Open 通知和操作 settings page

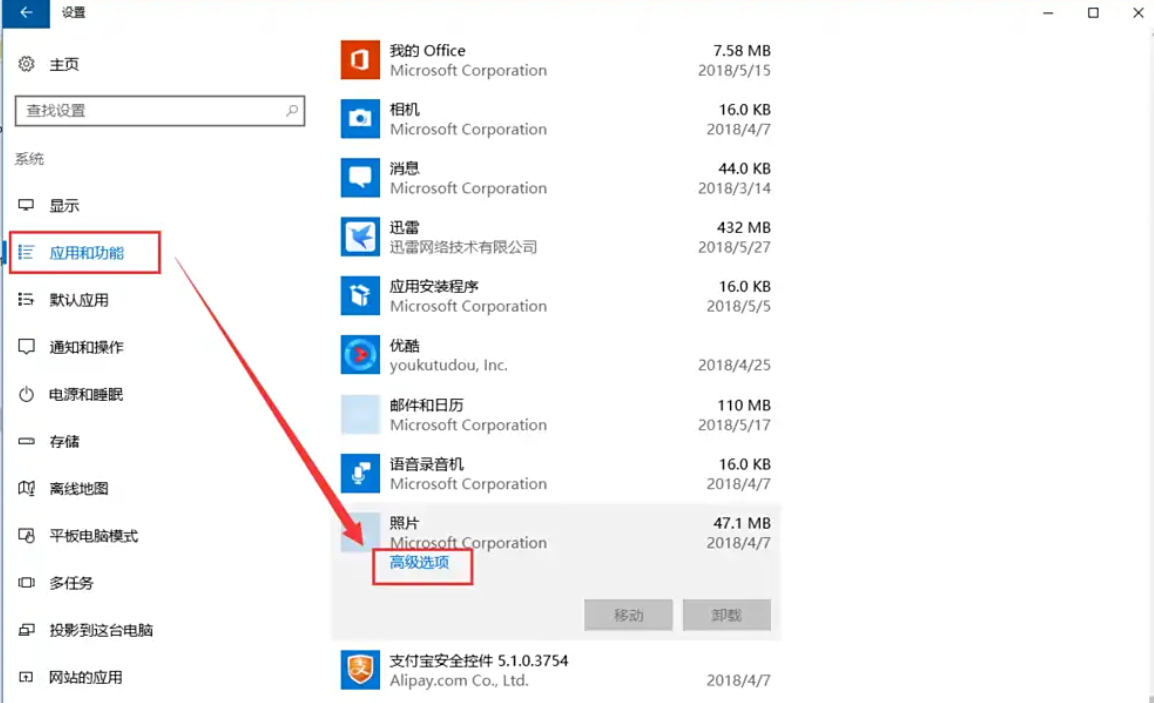coord(86,347)
